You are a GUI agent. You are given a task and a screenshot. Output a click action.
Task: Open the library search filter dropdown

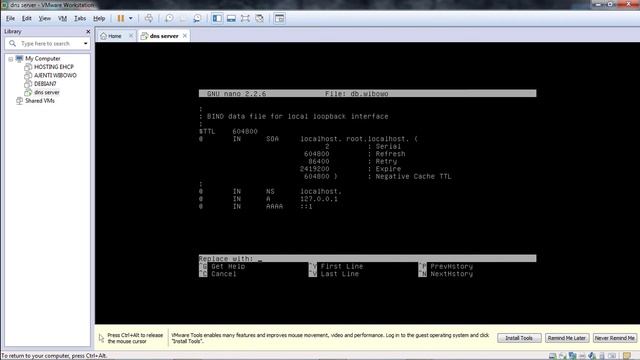click(x=85, y=44)
